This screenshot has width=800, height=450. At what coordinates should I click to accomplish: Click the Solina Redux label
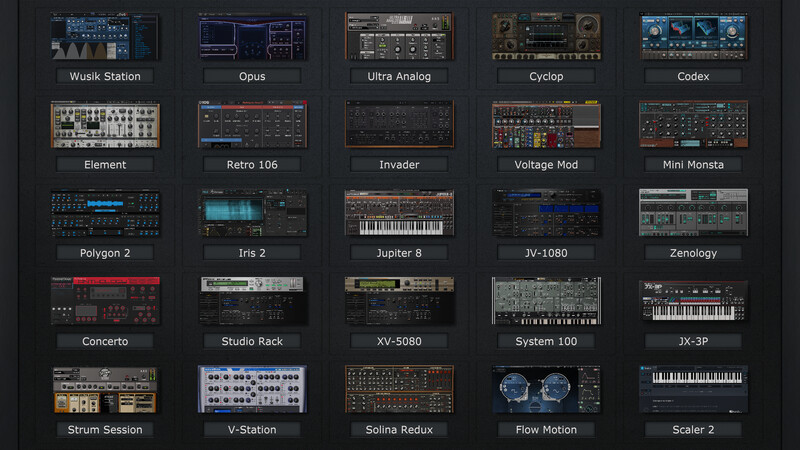click(399, 429)
